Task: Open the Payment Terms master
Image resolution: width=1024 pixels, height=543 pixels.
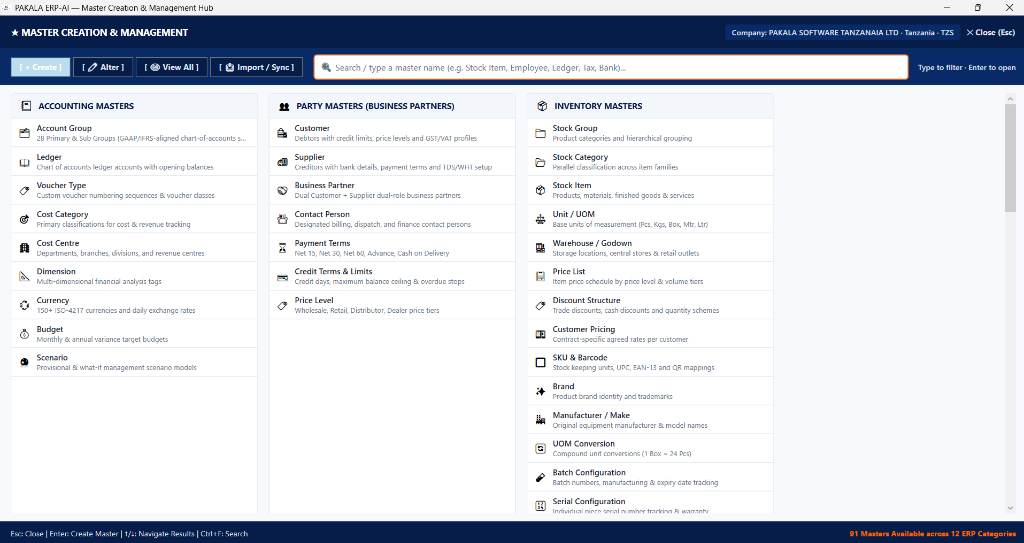Action: (392, 248)
